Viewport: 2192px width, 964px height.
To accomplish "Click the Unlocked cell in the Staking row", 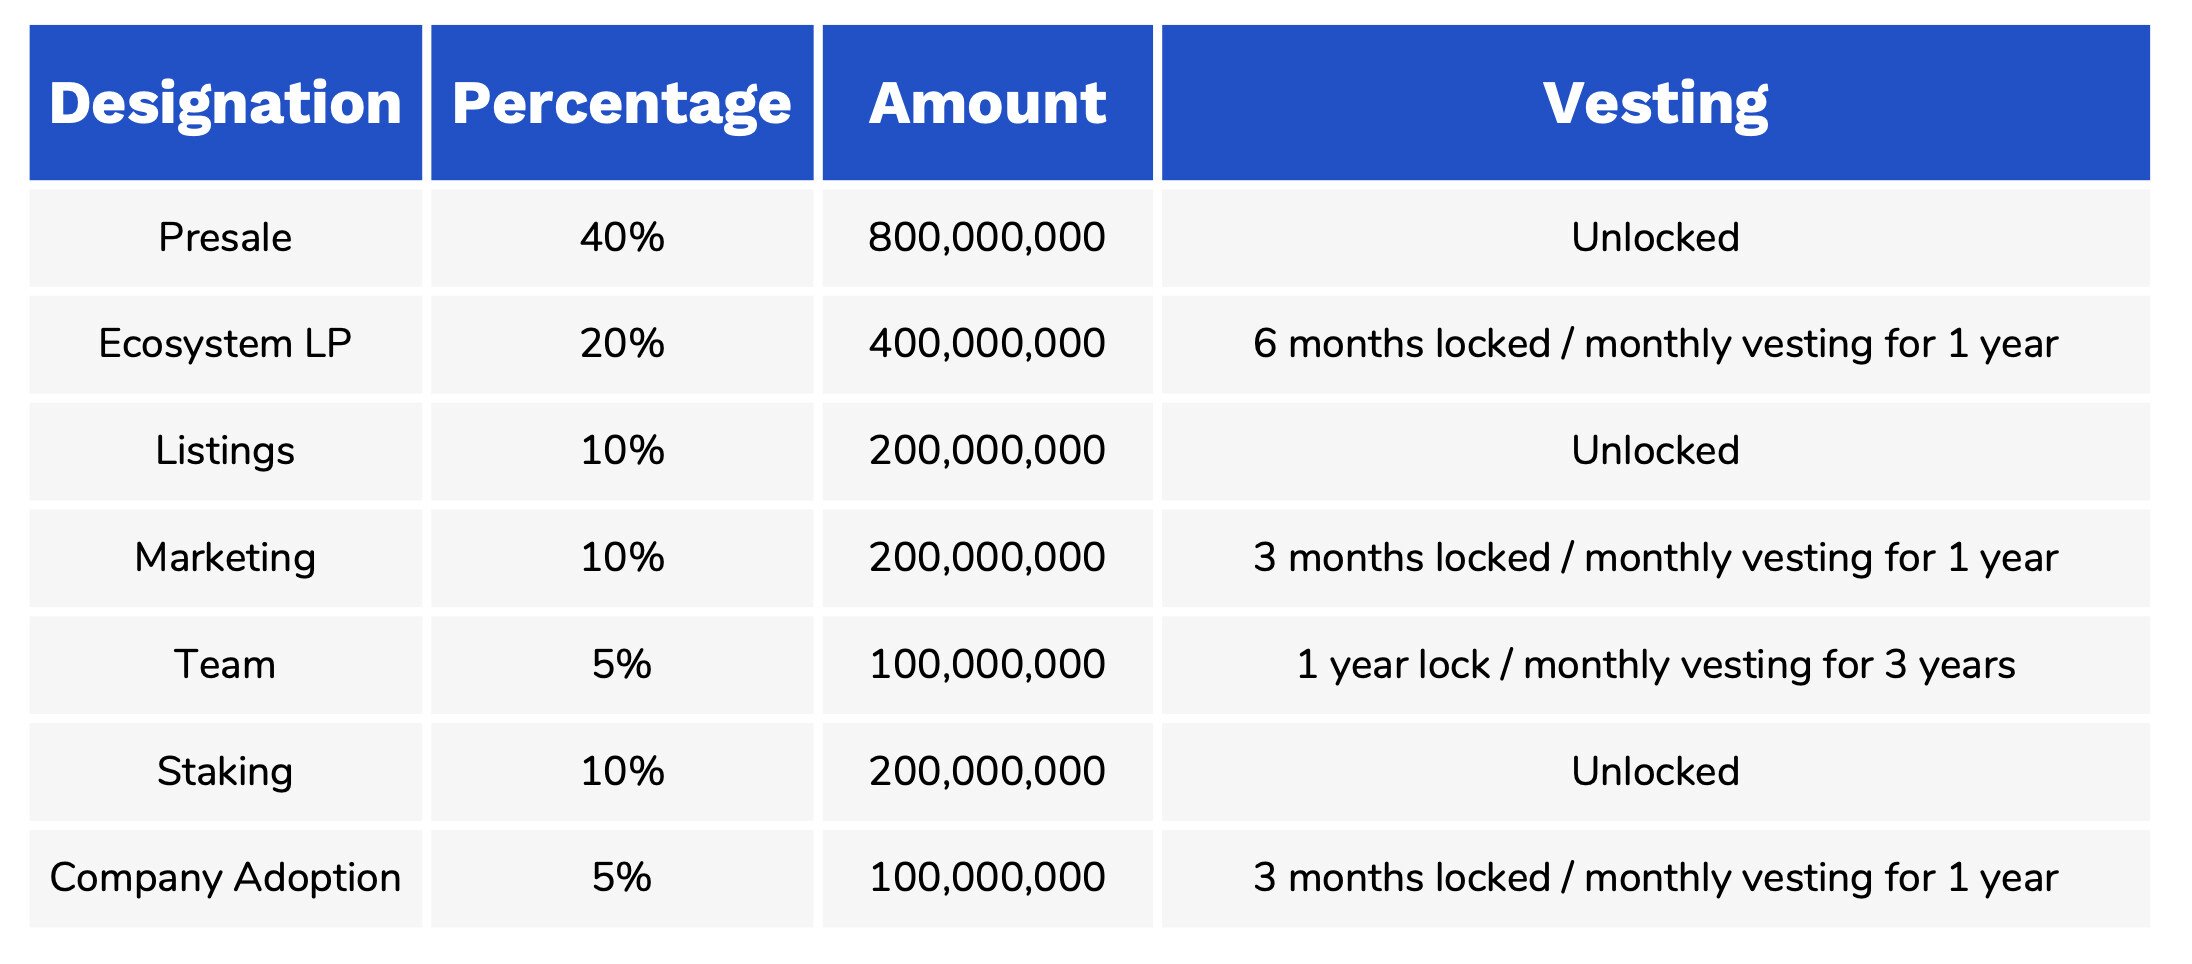I will [x=1655, y=772].
